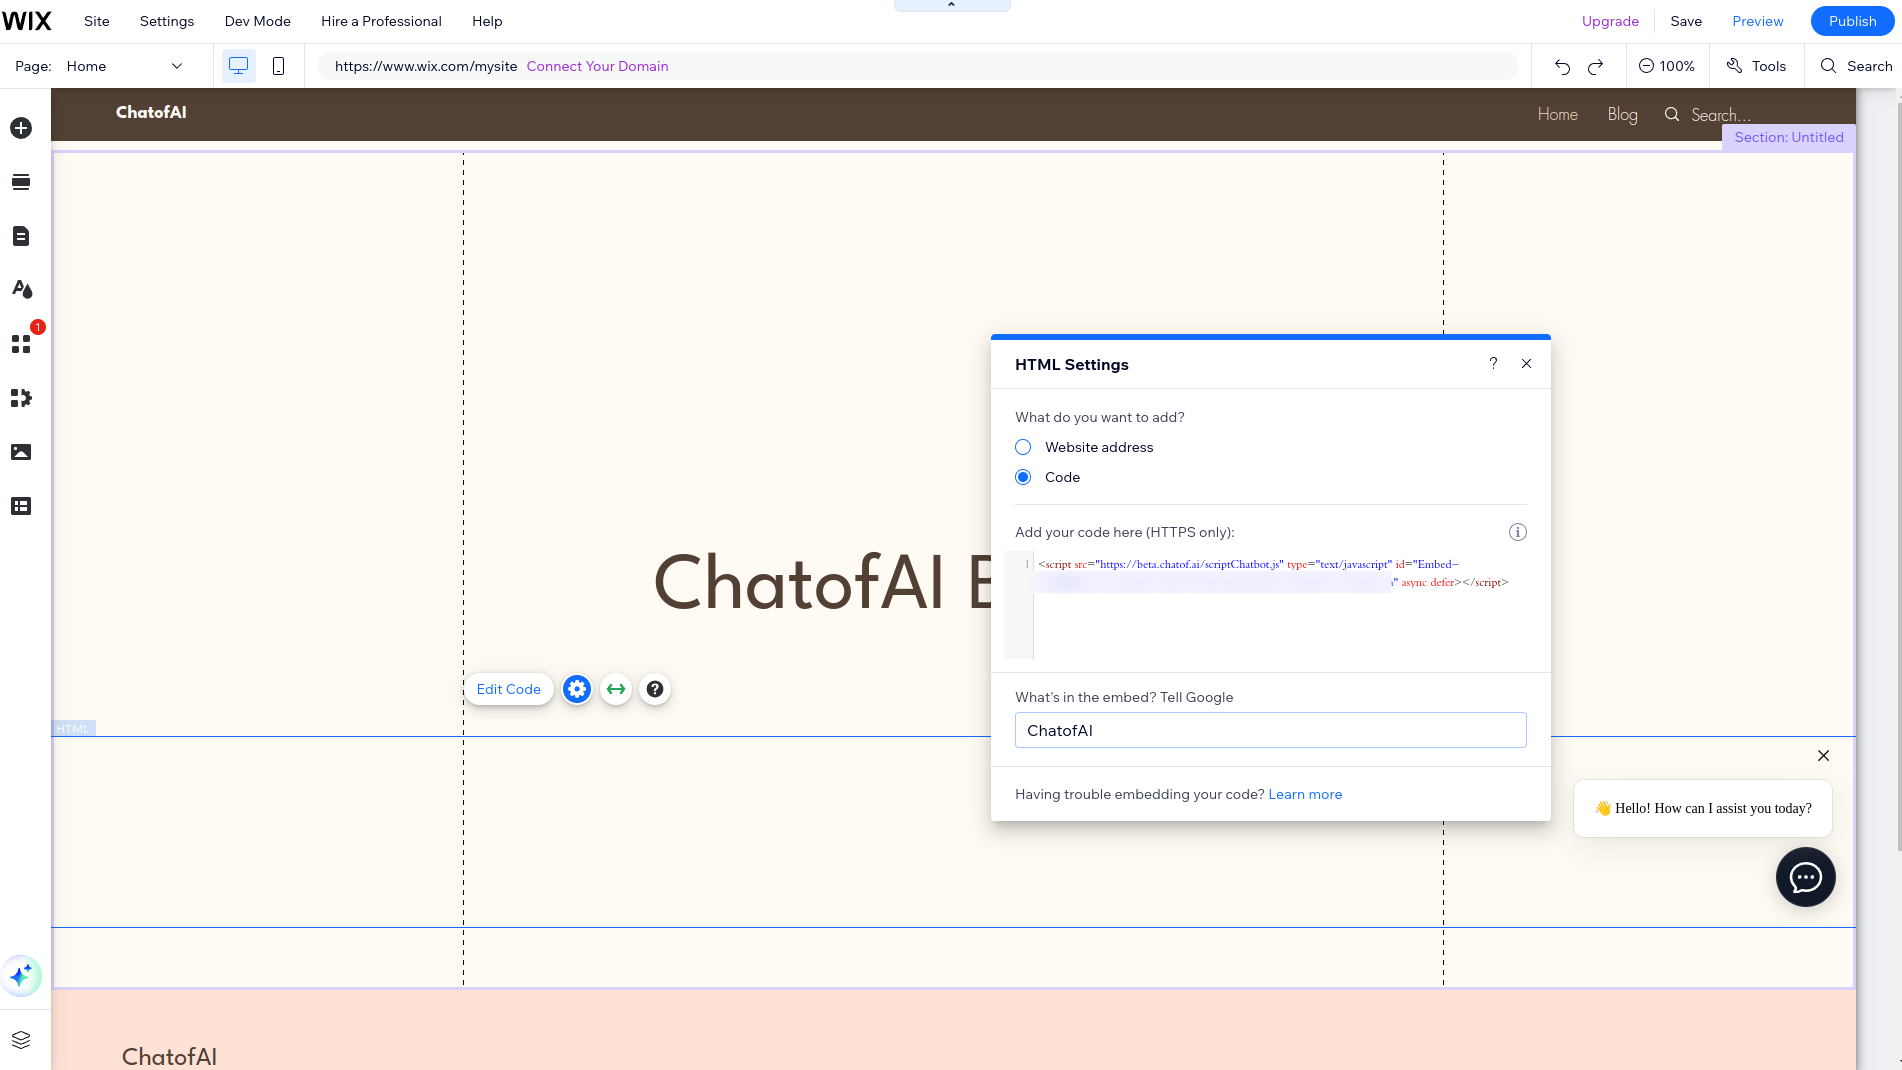The height and width of the screenshot is (1070, 1902).
Task: Open the Dev Mode menu
Action: (x=258, y=21)
